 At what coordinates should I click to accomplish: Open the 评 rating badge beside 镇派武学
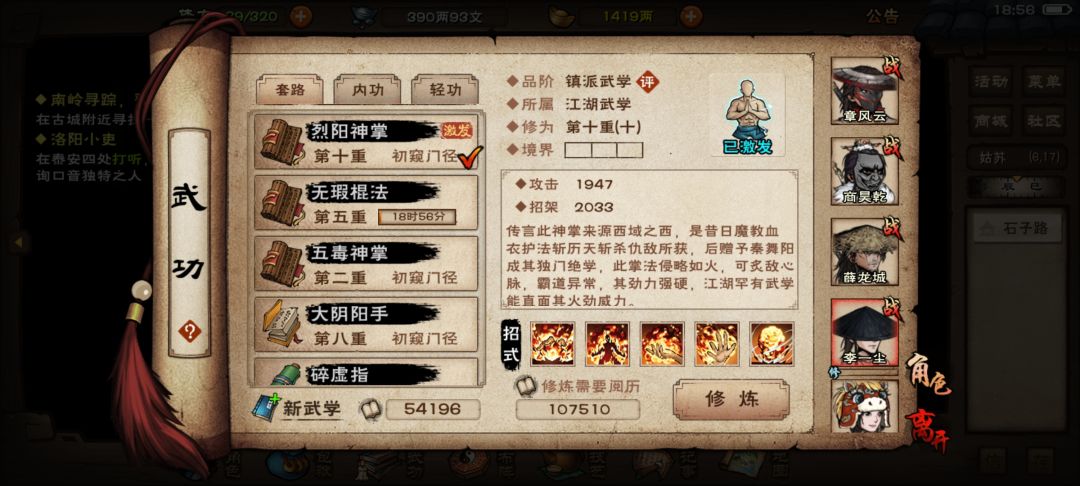pyautogui.click(x=647, y=82)
